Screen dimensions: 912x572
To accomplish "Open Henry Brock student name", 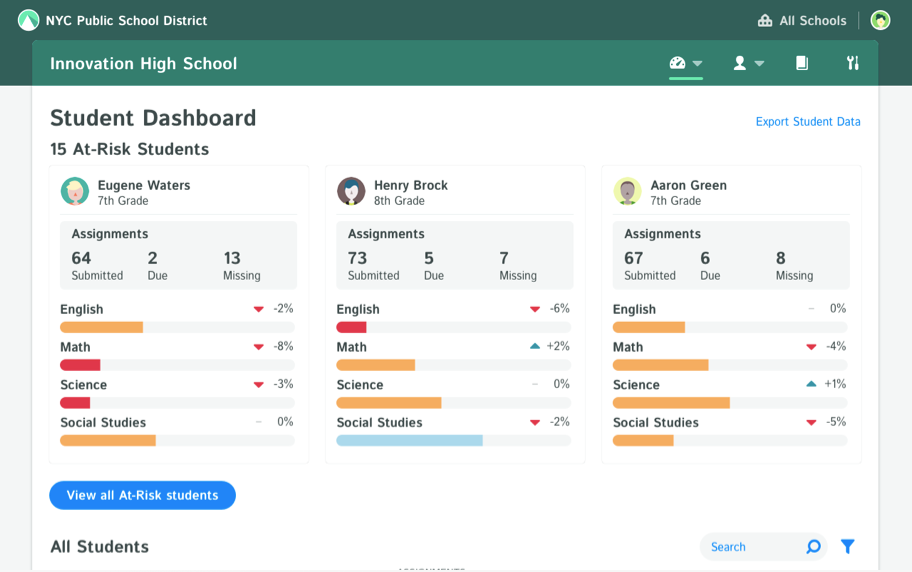I will [411, 185].
